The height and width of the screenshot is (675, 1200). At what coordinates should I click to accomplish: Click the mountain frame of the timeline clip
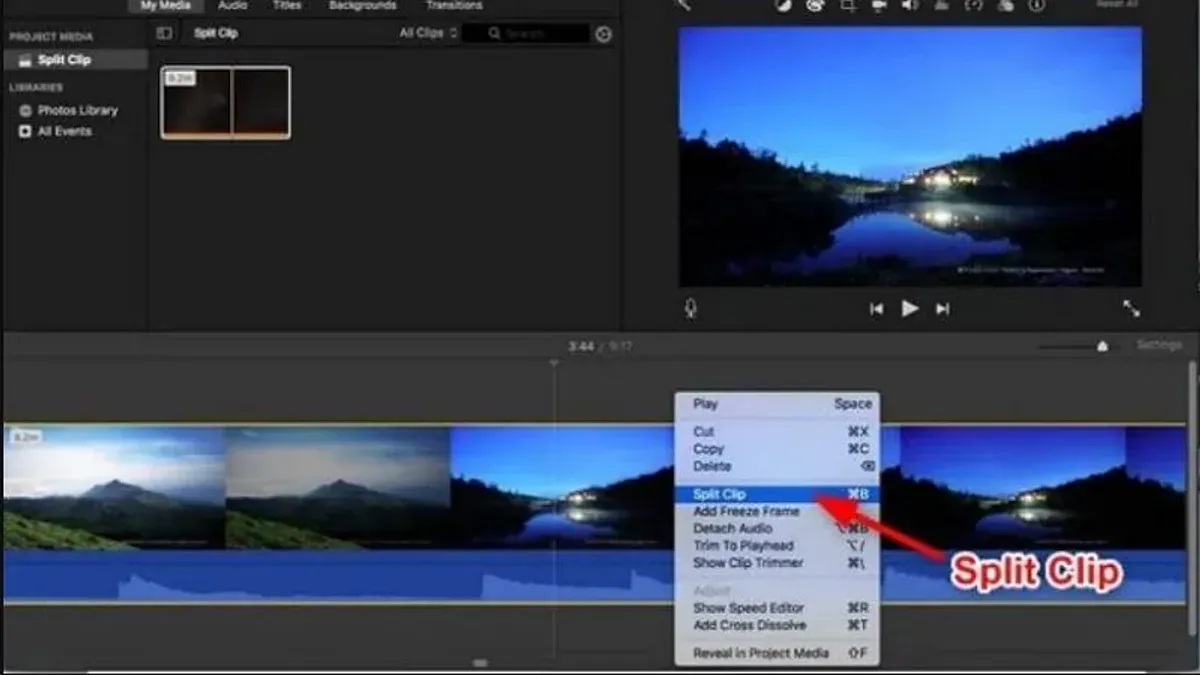click(x=113, y=488)
